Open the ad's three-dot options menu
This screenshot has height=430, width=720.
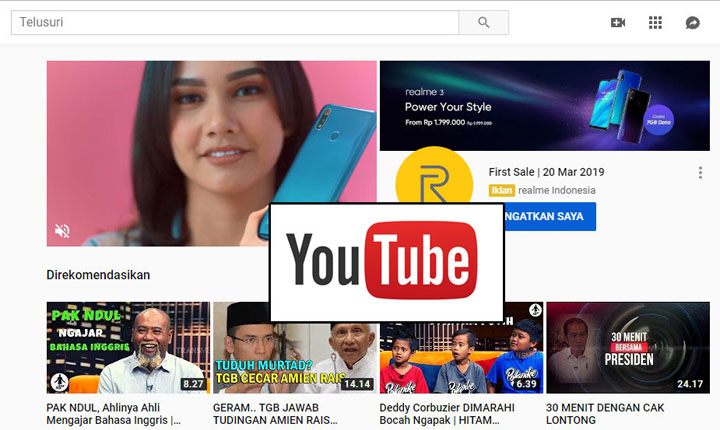700,173
